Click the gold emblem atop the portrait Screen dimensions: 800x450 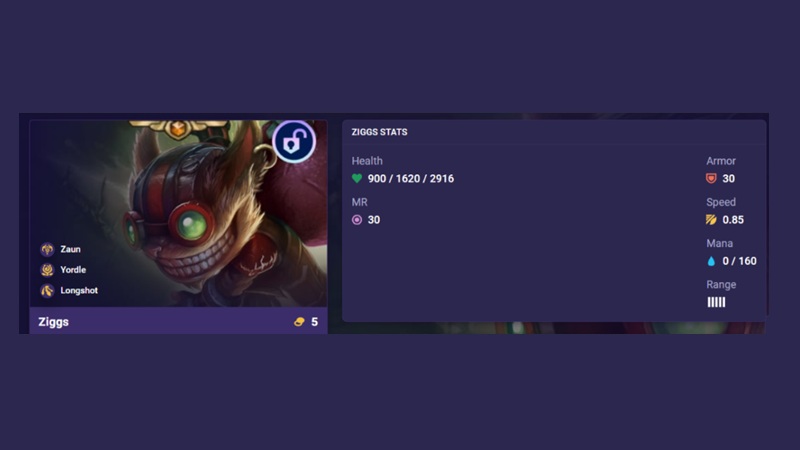(x=178, y=129)
